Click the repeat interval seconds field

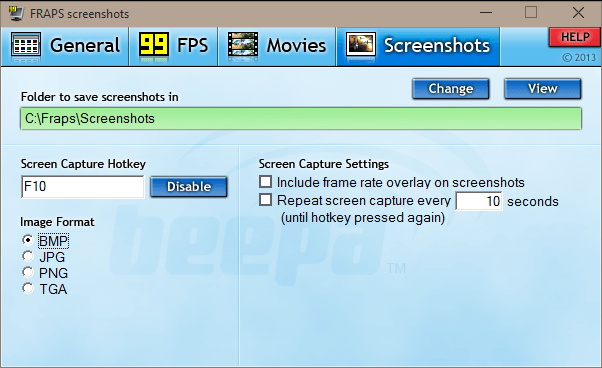point(479,201)
